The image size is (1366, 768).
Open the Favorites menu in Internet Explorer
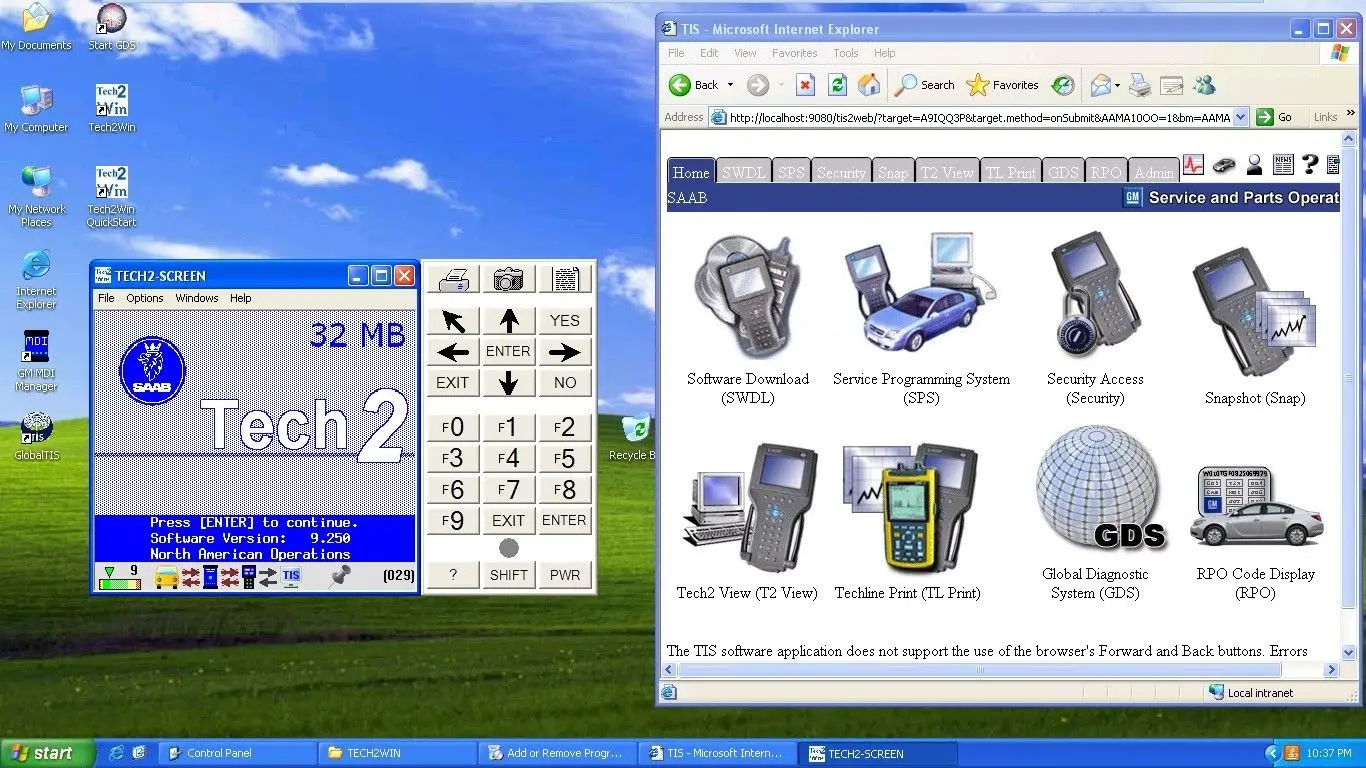point(795,53)
